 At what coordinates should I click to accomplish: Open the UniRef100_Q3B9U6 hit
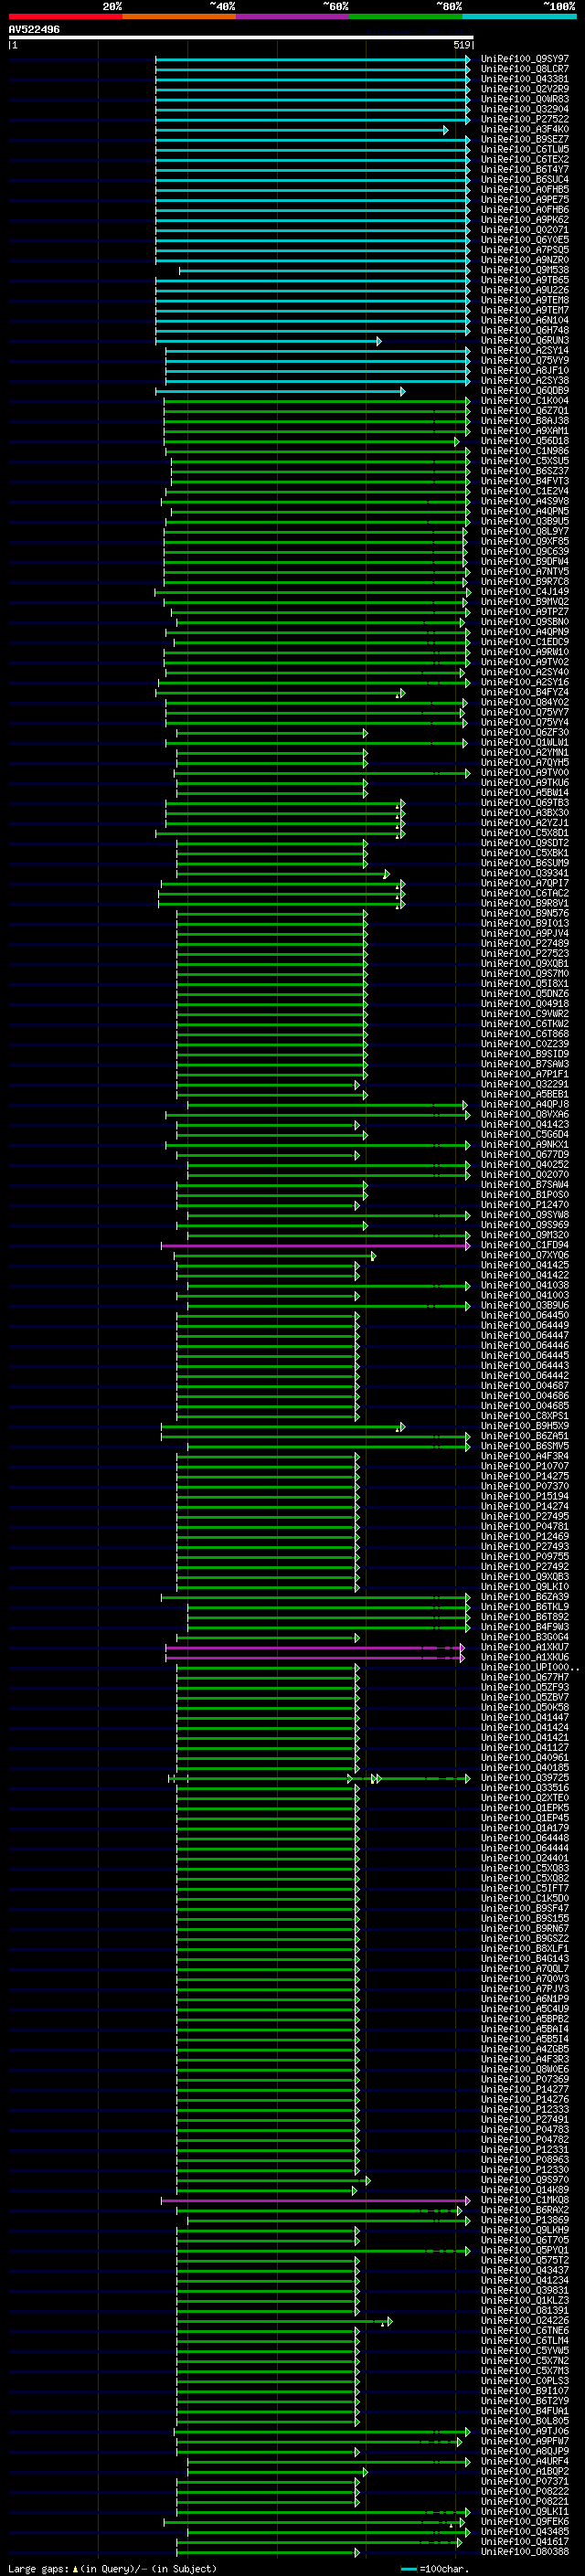click(x=524, y=1306)
